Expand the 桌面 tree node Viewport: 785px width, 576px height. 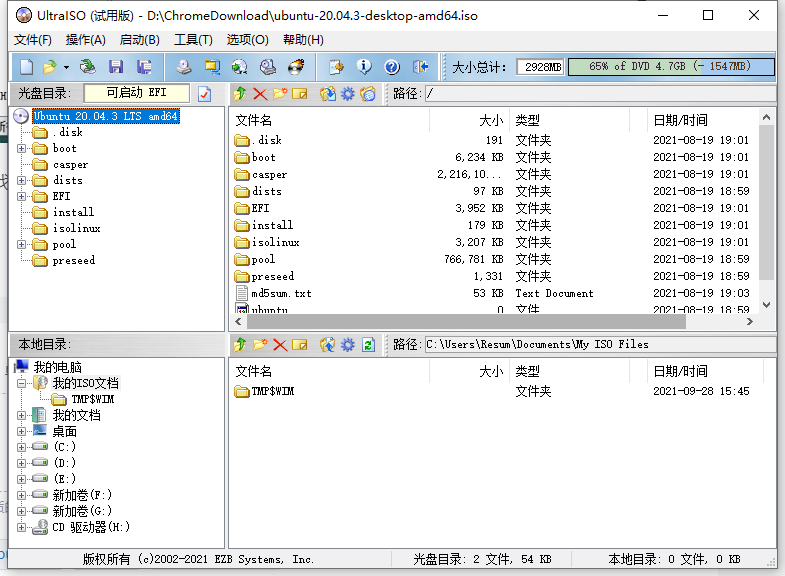21,431
